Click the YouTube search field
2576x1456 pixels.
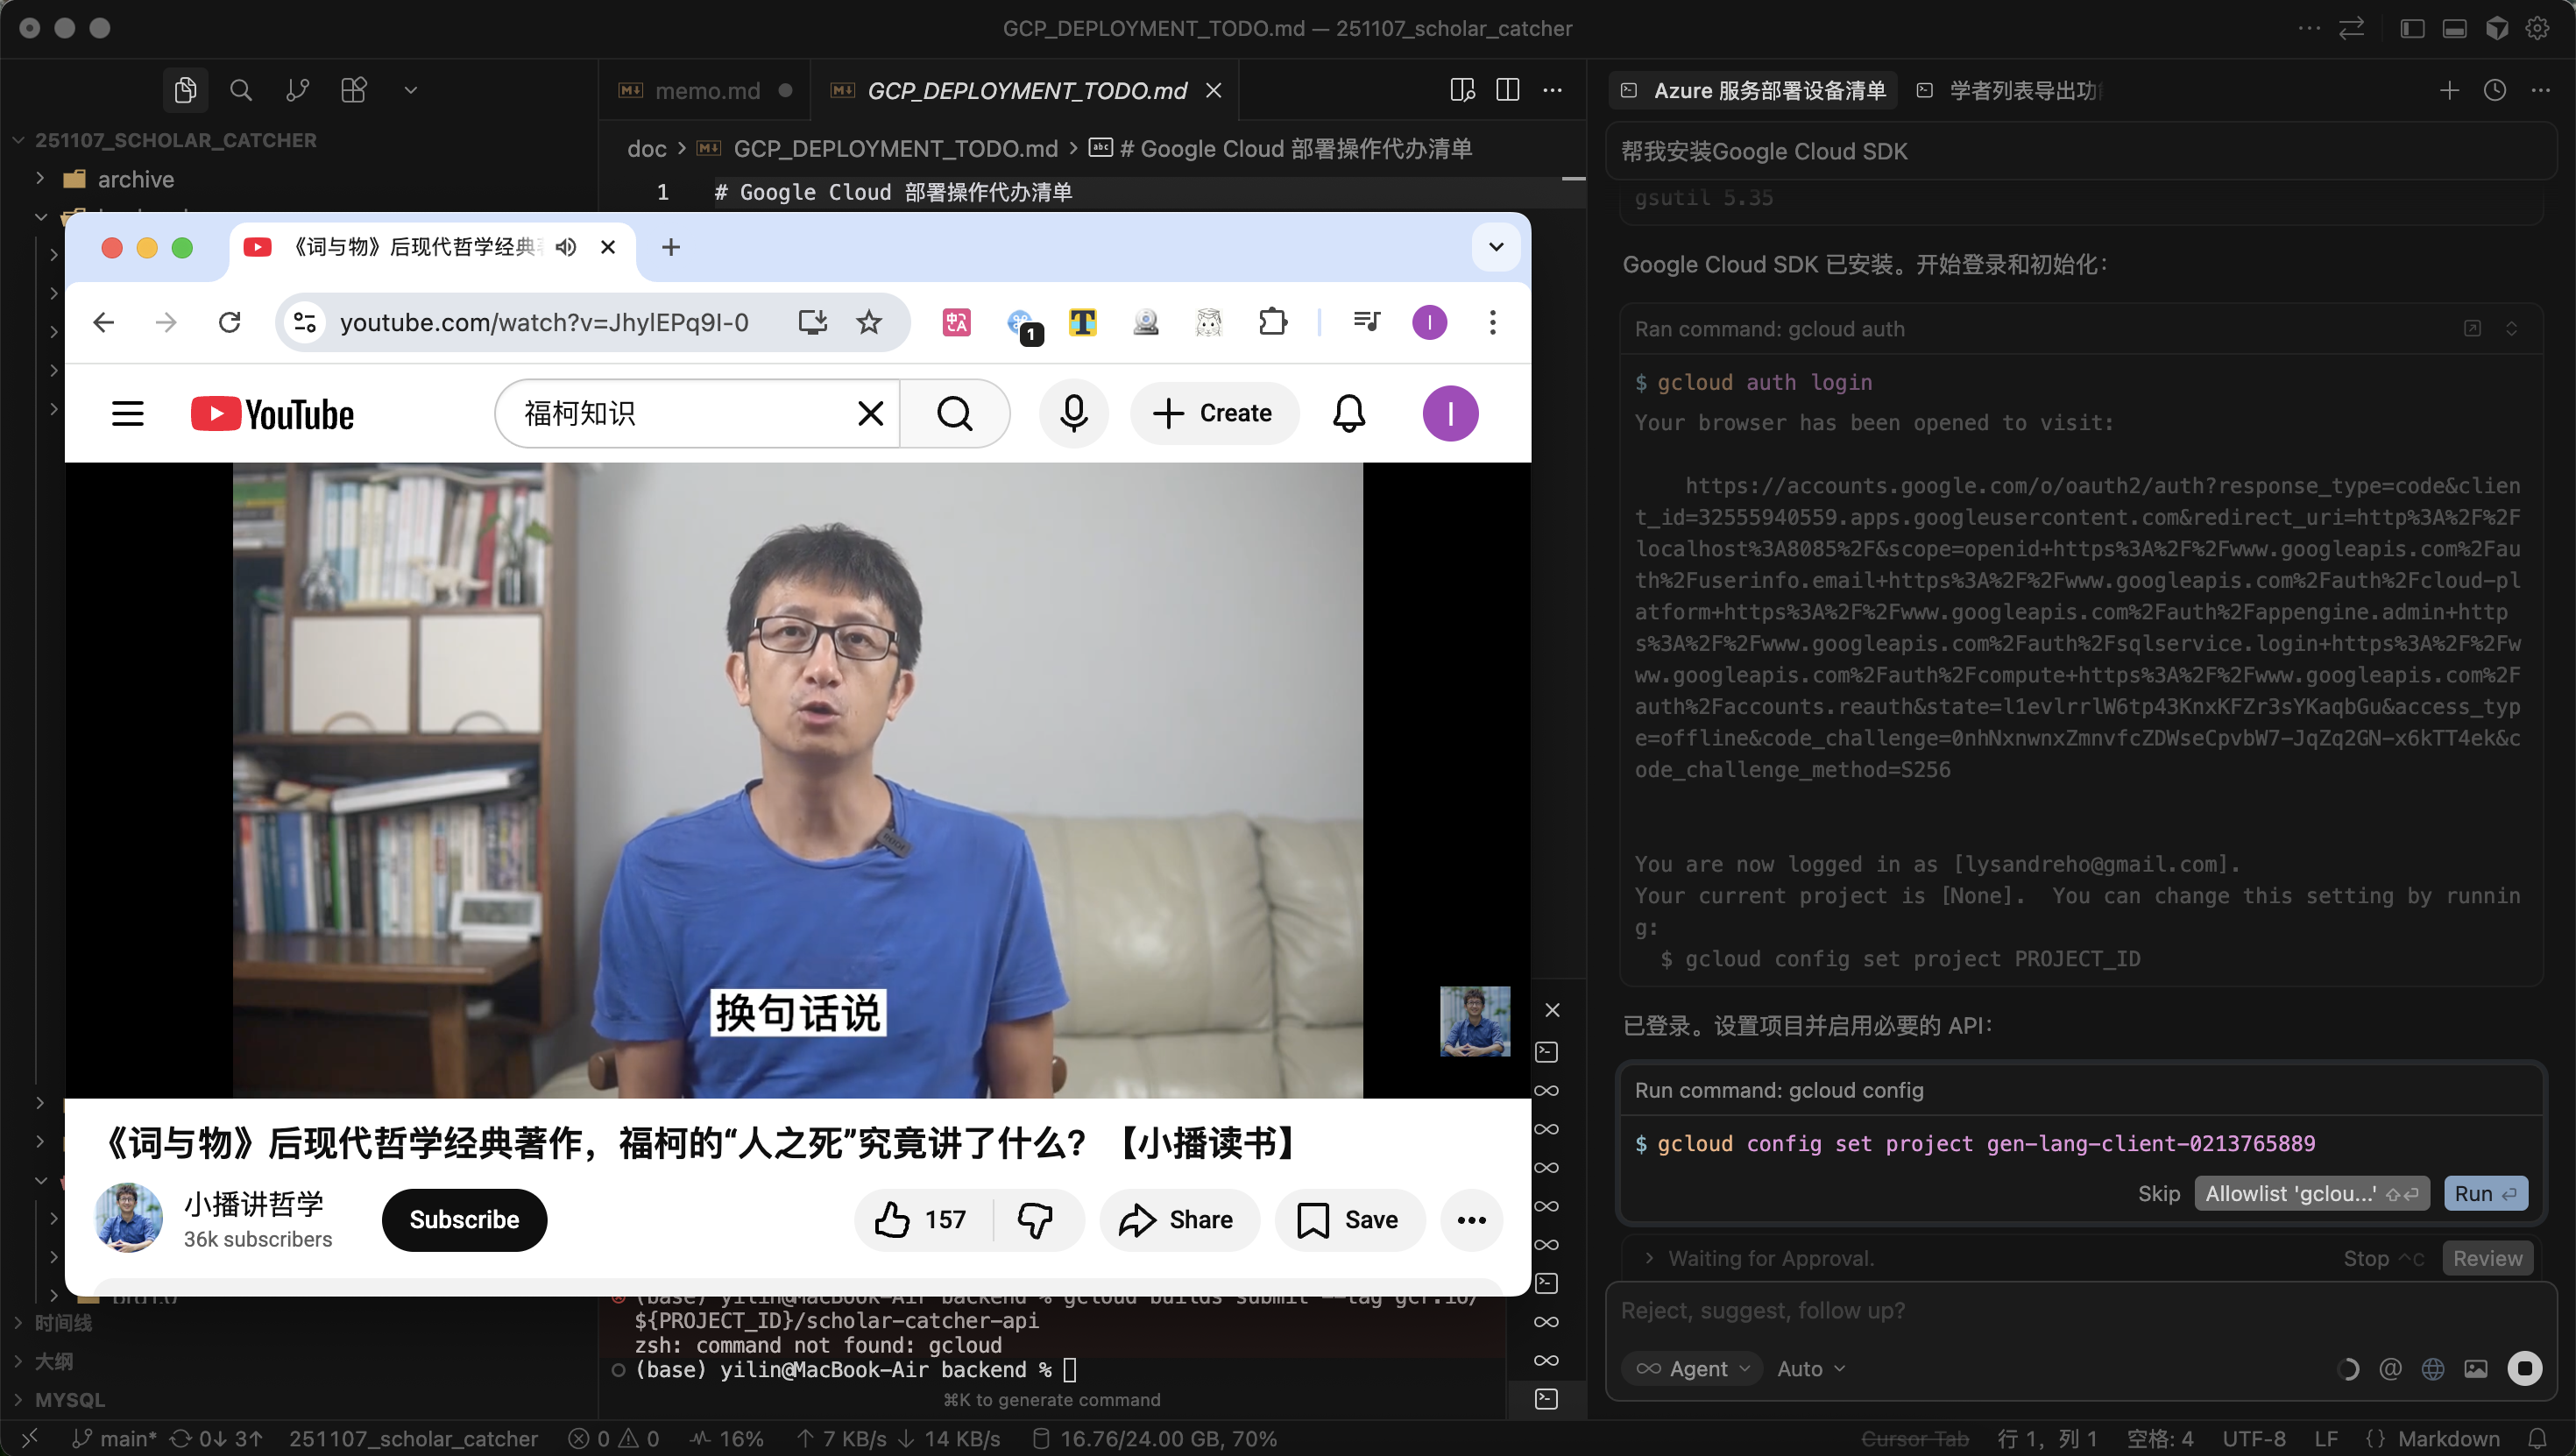click(680, 413)
